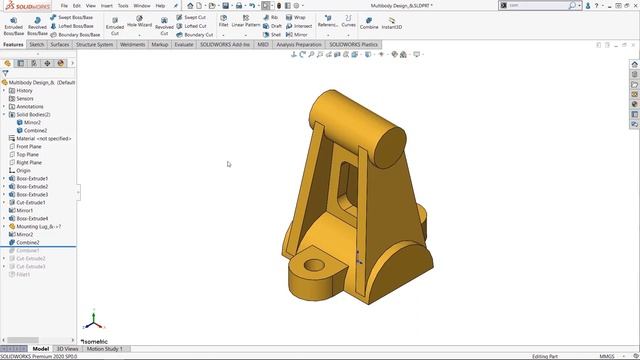Select the Origin item in the tree
Viewport: 640px width, 360px height.
[20, 171]
